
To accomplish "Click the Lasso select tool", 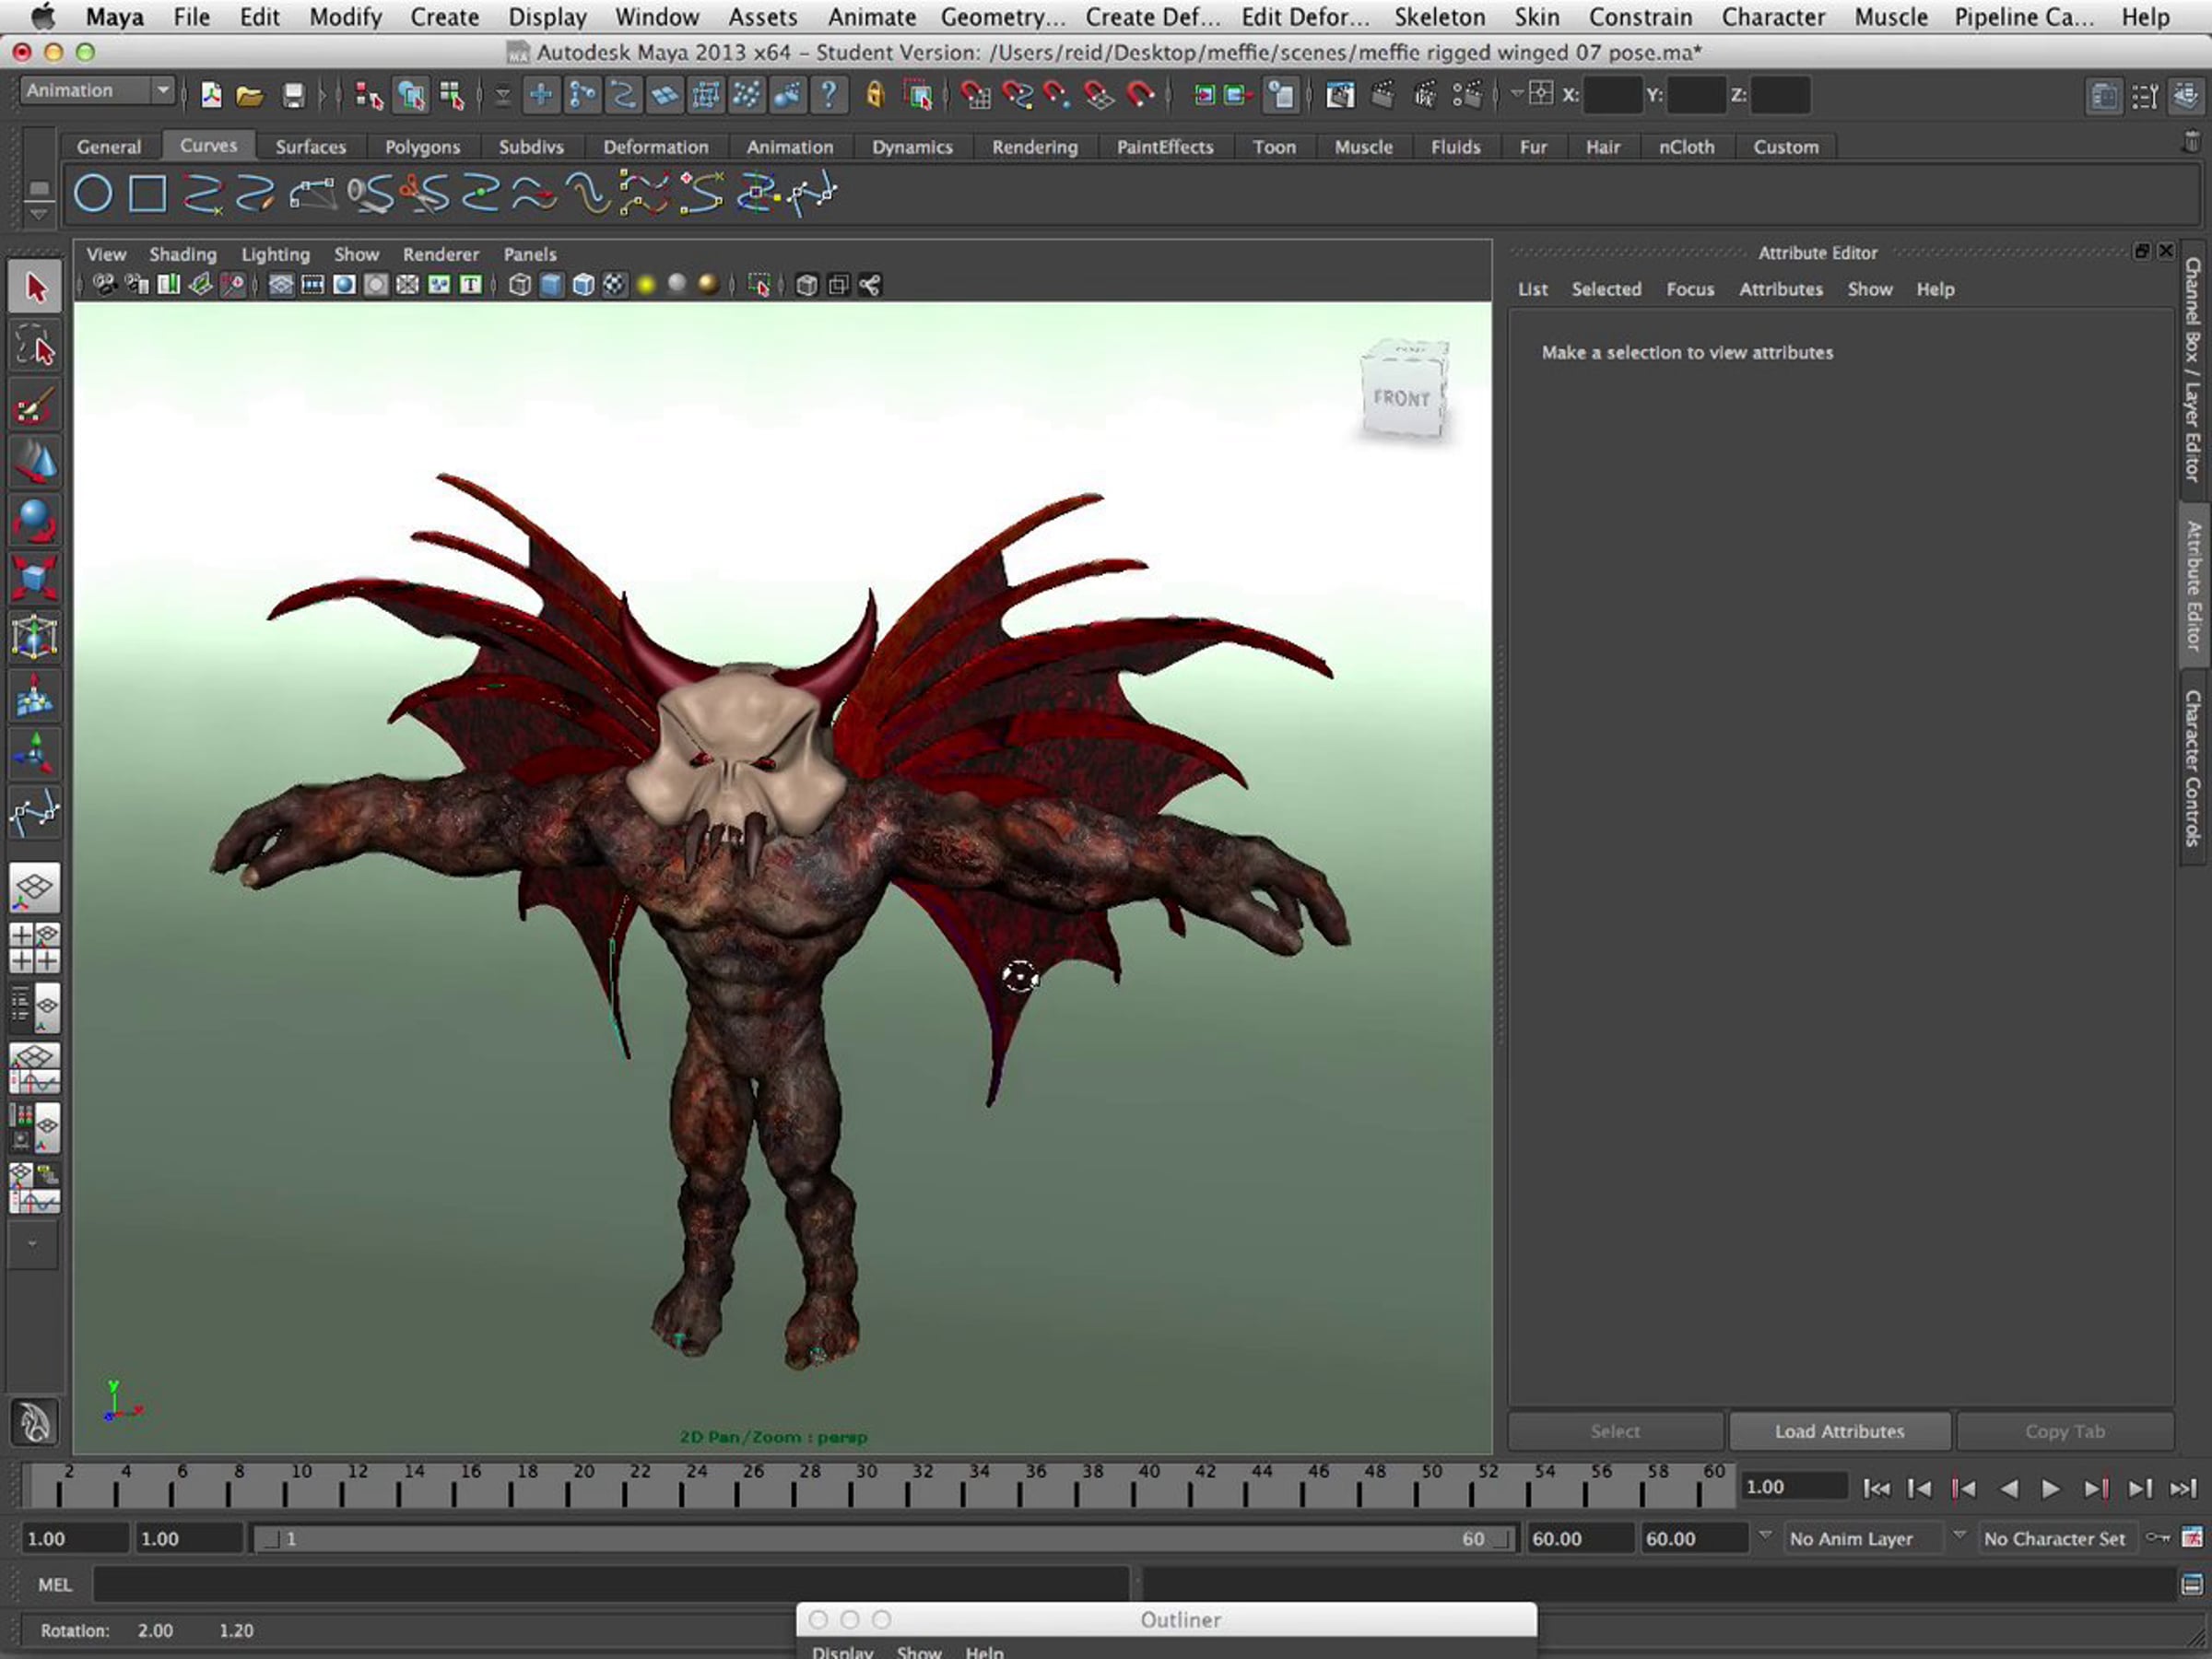I will click(35, 346).
